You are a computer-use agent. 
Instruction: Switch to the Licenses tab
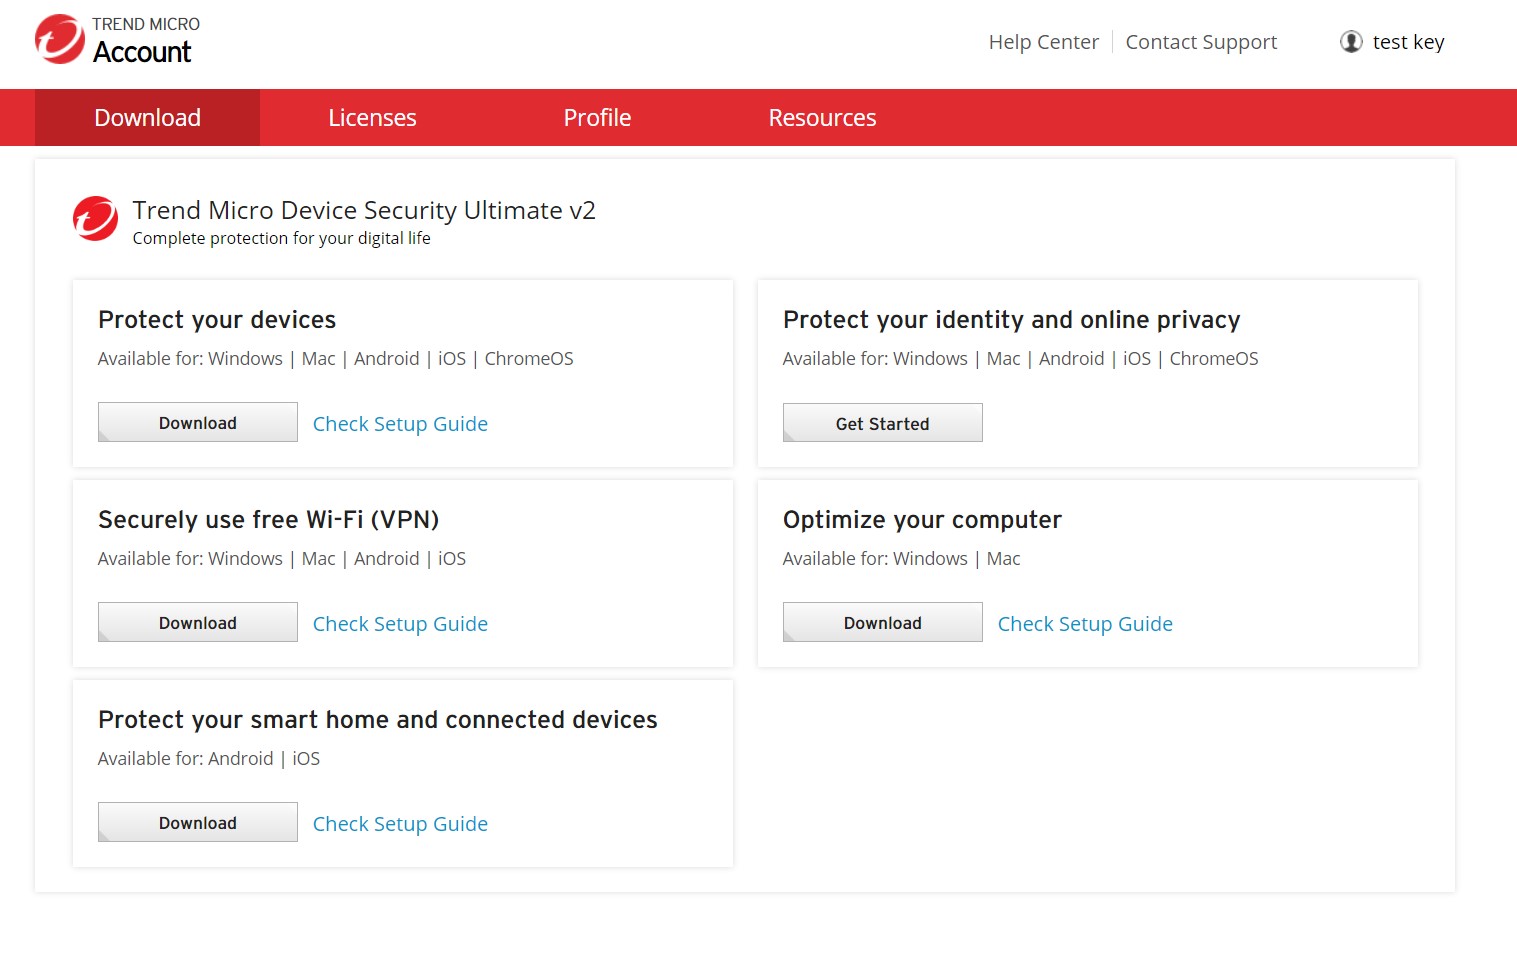pyautogui.click(x=371, y=117)
